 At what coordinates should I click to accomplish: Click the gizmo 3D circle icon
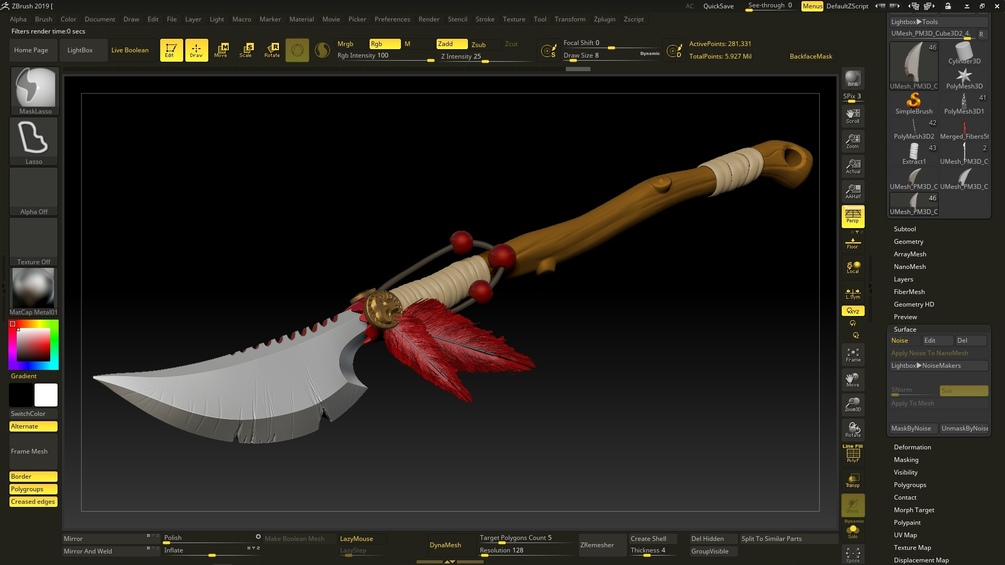click(x=297, y=50)
